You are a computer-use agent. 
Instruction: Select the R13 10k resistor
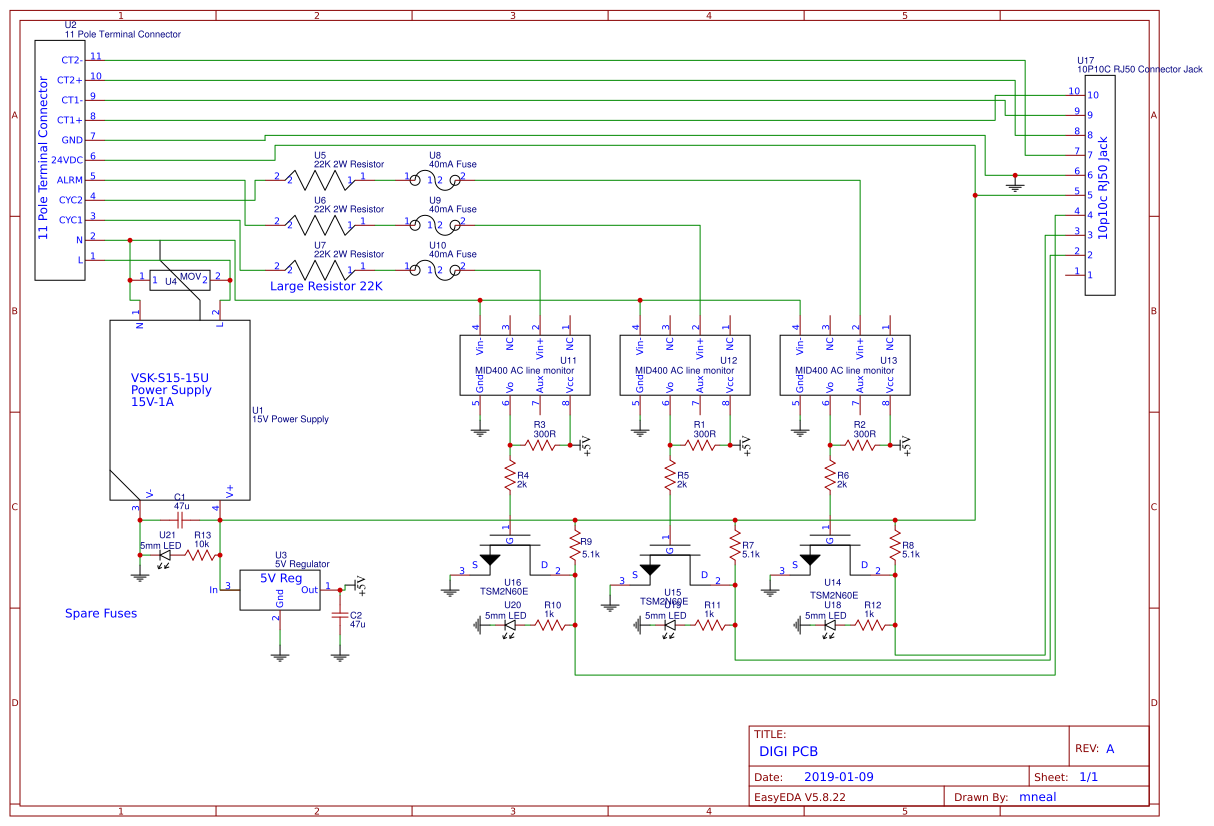(x=201, y=556)
